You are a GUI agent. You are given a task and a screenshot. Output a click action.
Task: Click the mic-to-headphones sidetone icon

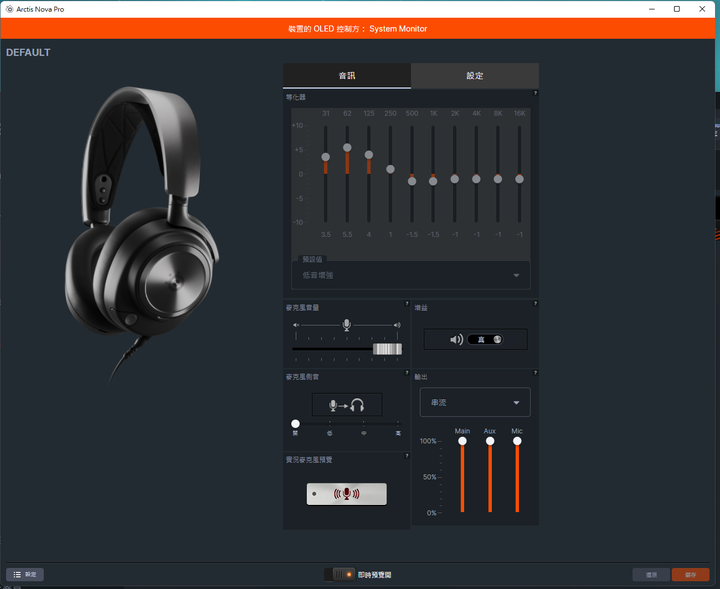click(x=347, y=405)
